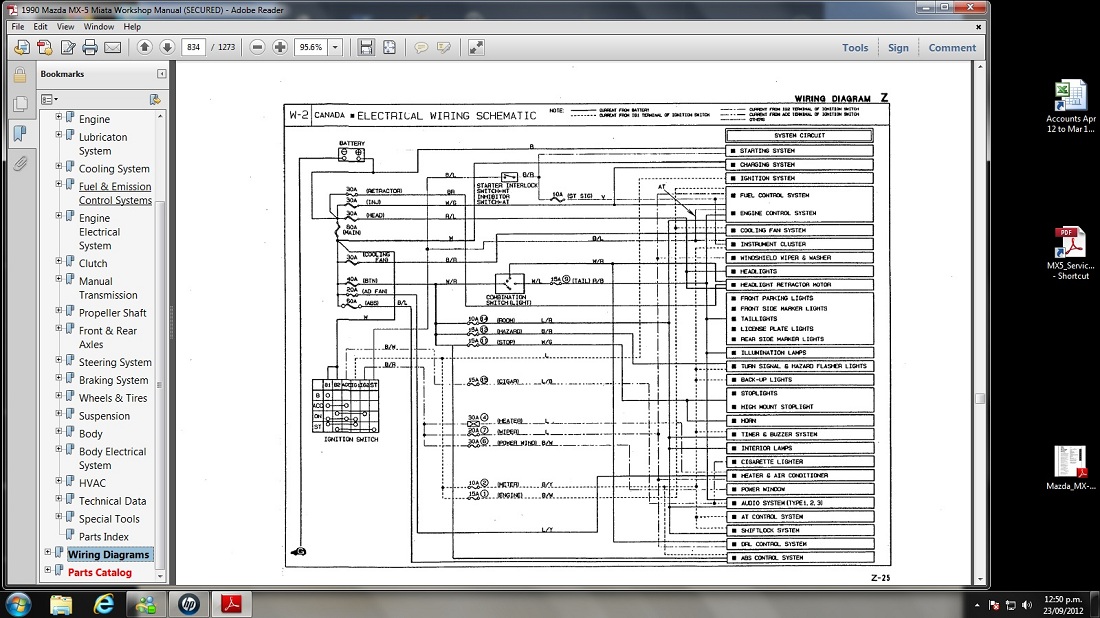Close the document with X button
Viewport: 1100px width, 618px height.
coord(978,27)
